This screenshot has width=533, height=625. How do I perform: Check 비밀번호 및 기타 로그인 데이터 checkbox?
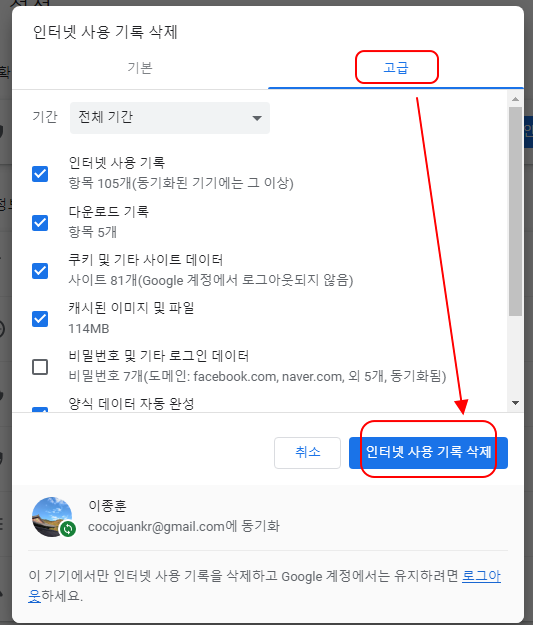click(x=40, y=367)
